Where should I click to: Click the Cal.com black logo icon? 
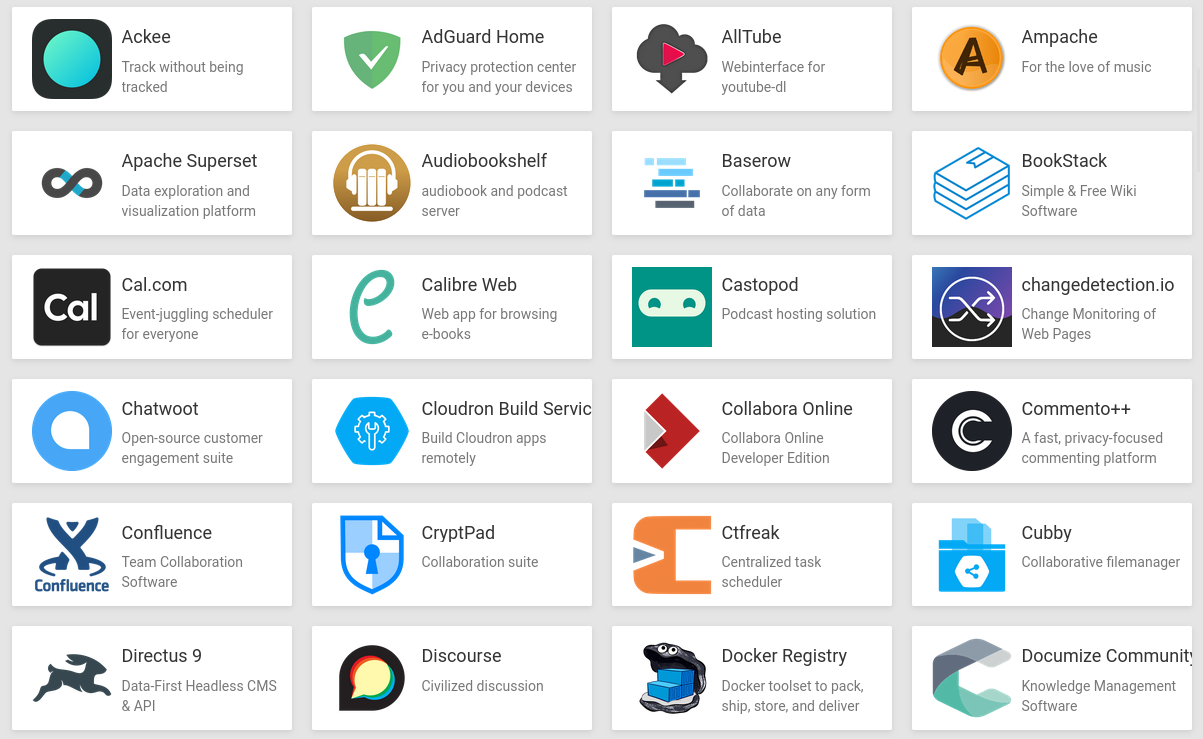pos(72,307)
